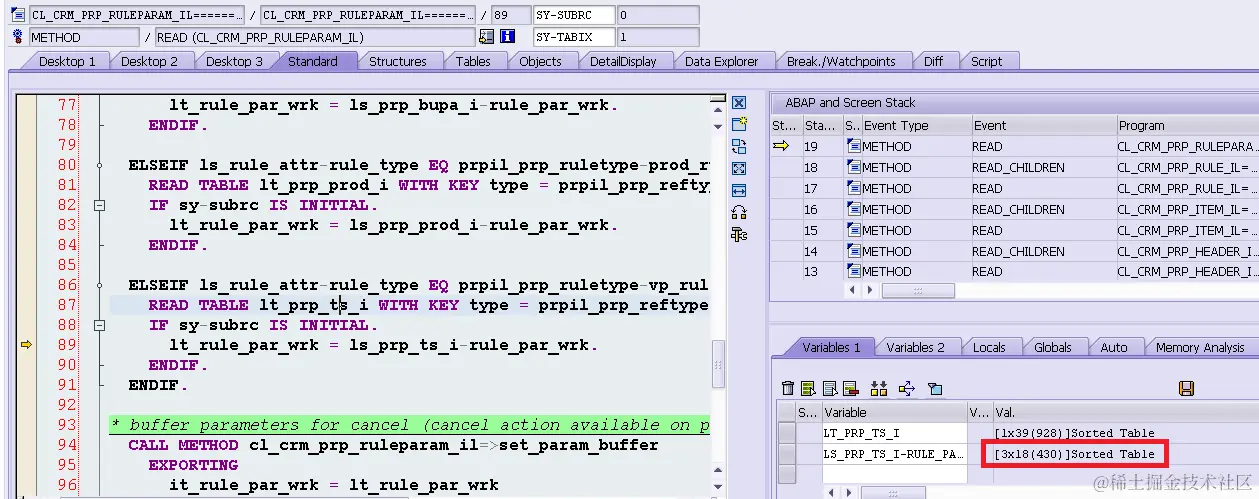Click the tools icon below the headset icon
1259x499 pixels.
pyautogui.click(x=739, y=235)
